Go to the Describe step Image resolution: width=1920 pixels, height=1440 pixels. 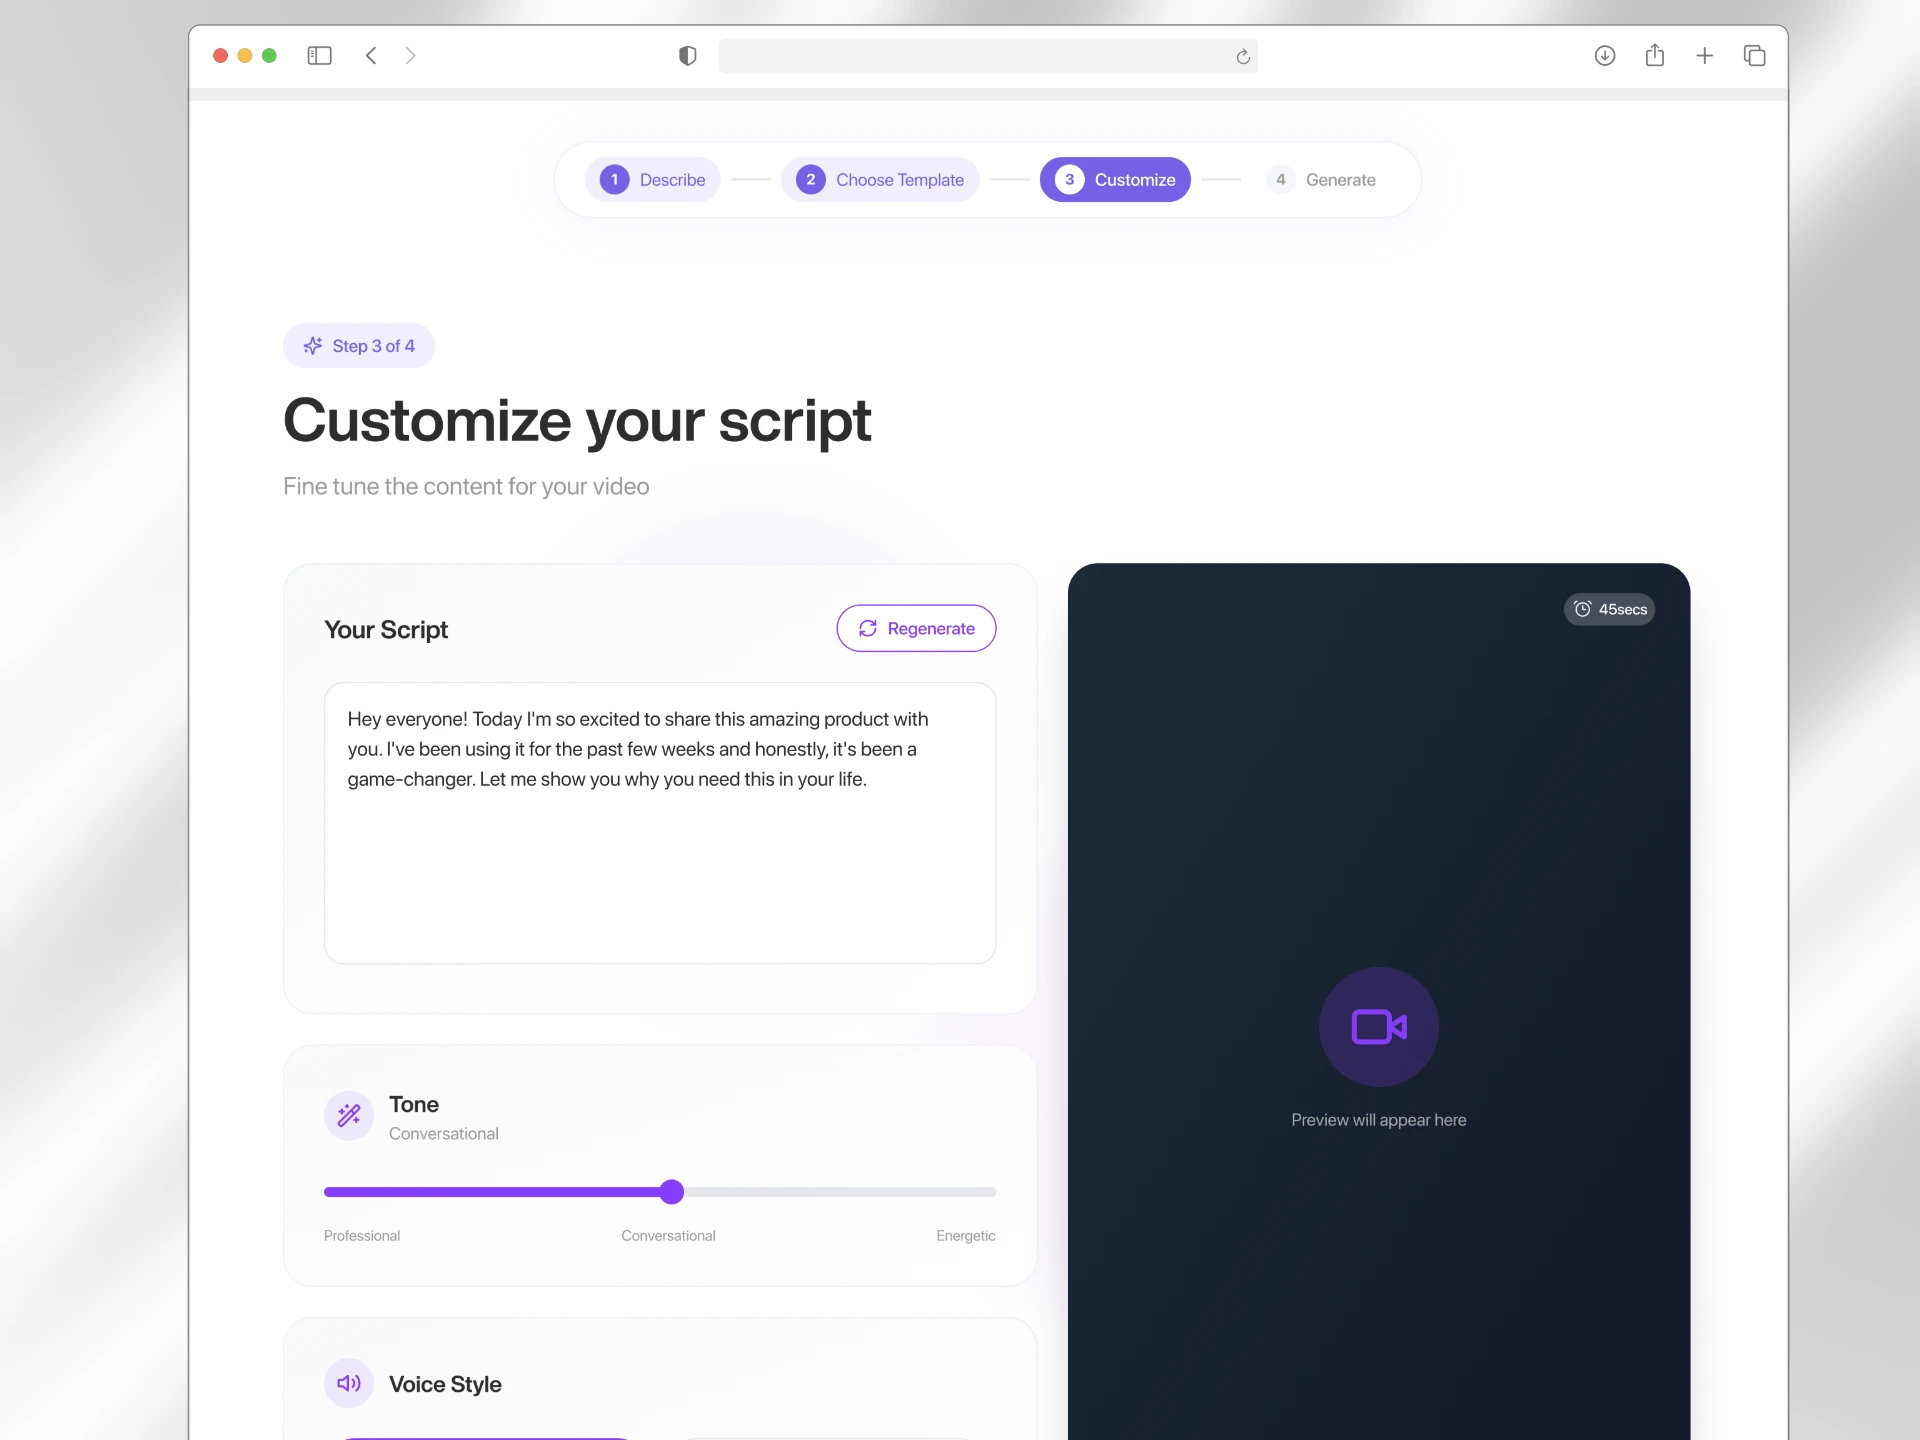tap(653, 180)
